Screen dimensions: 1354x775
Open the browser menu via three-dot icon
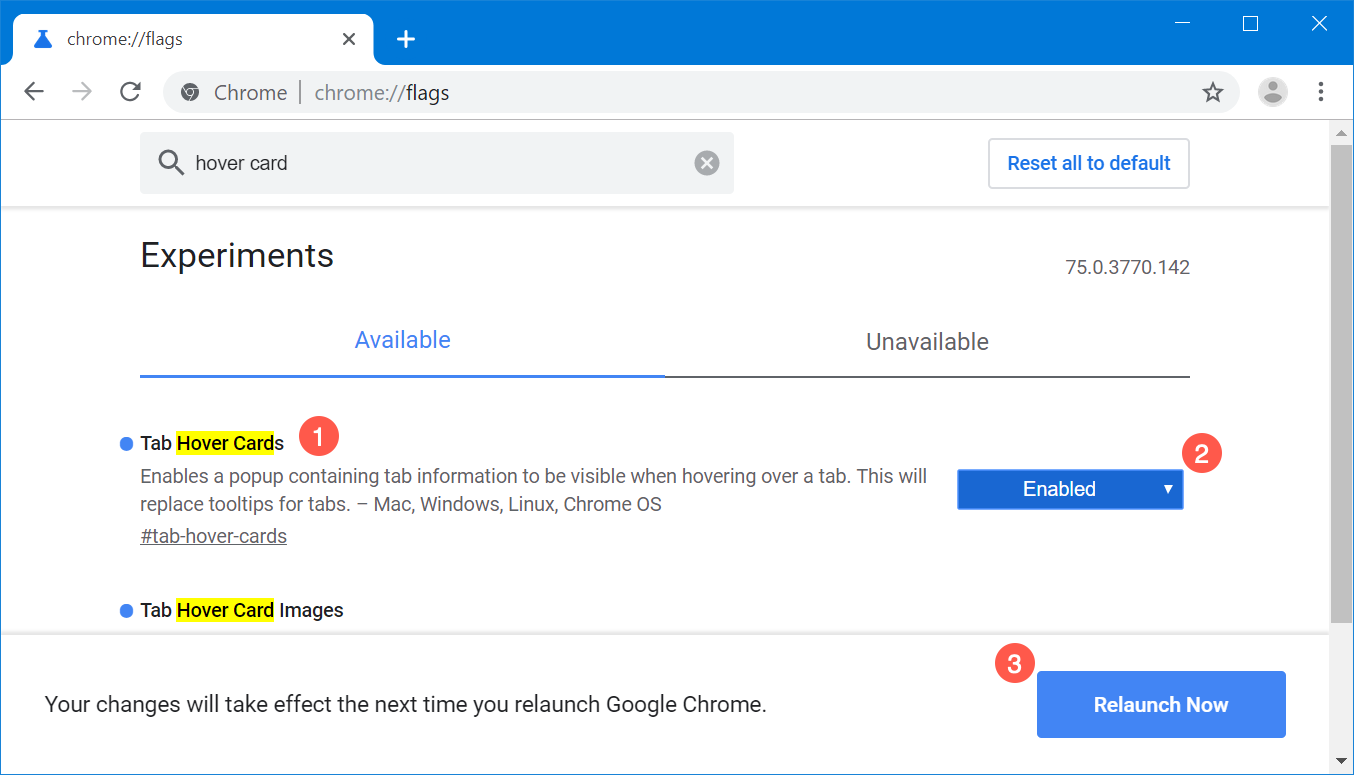1321,92
